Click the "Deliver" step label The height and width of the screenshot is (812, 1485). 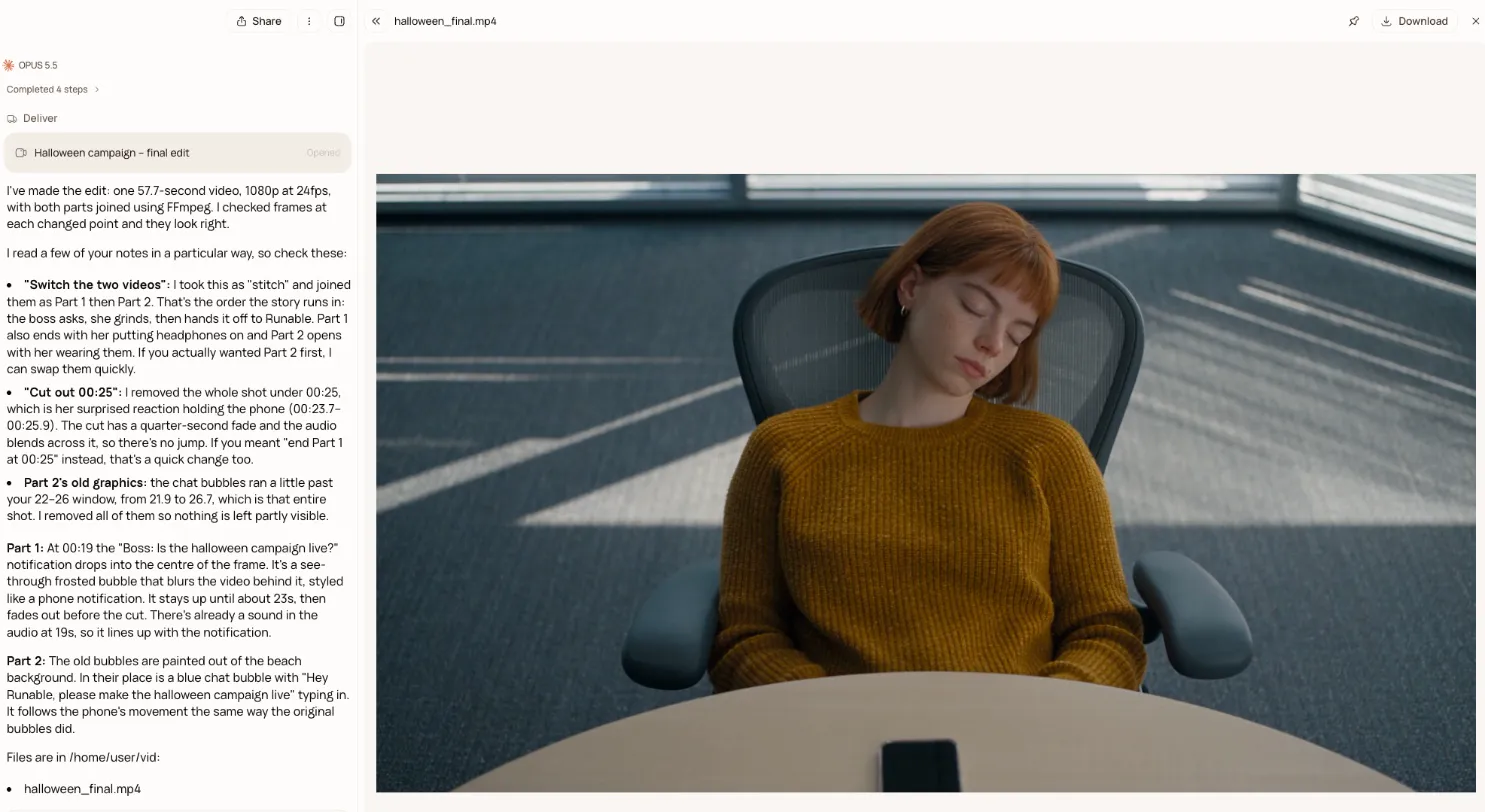point(40,118)
